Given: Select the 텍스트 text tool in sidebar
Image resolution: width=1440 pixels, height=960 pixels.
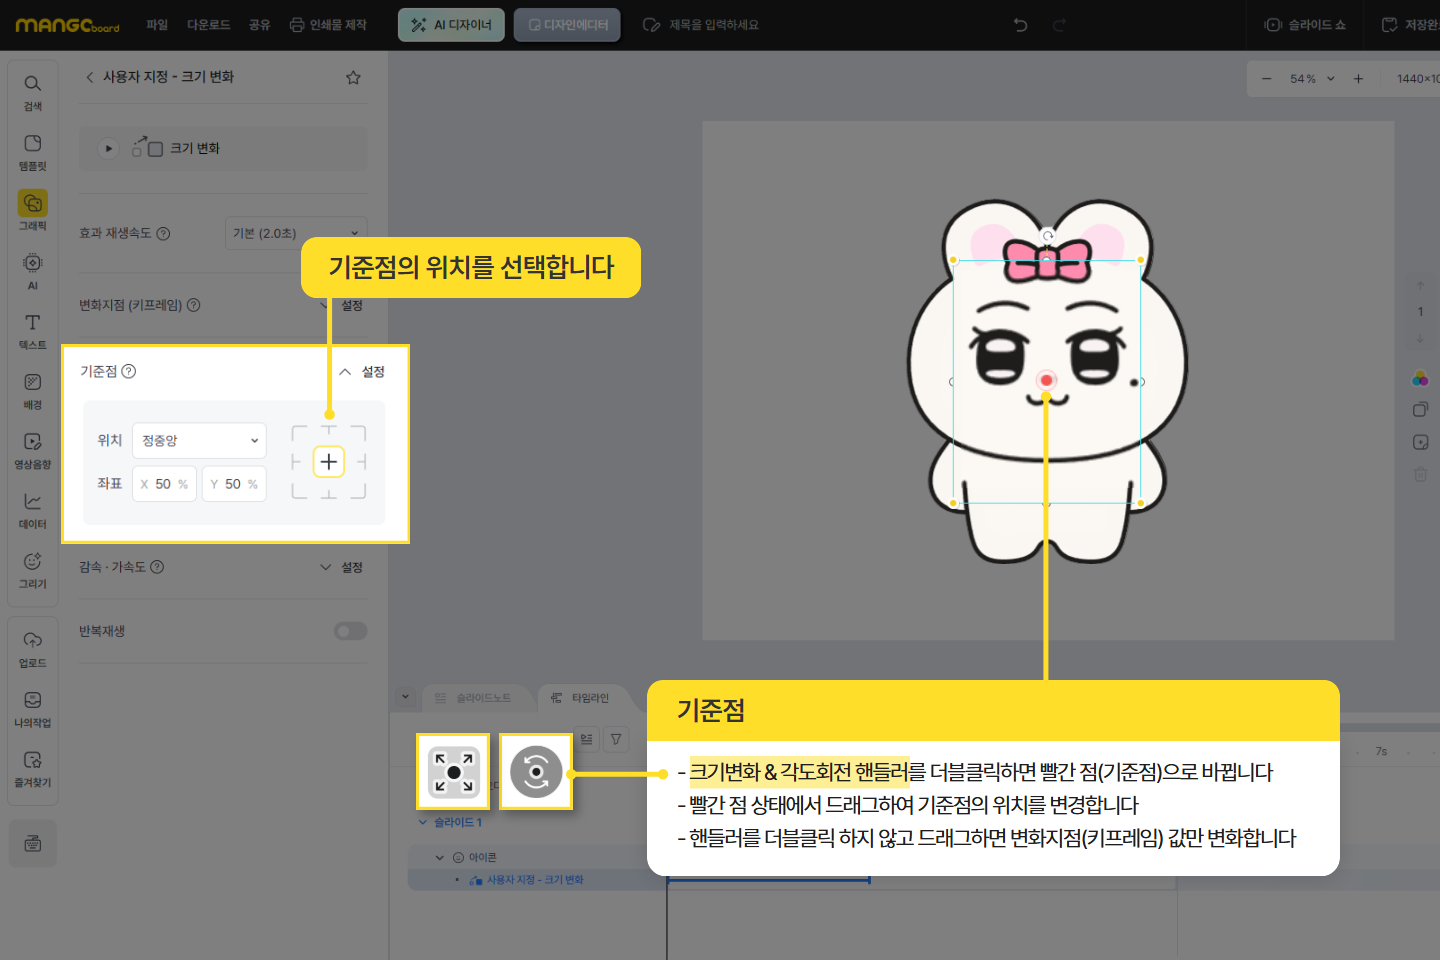Looking at the screenshot, I should tap(32, 330).
